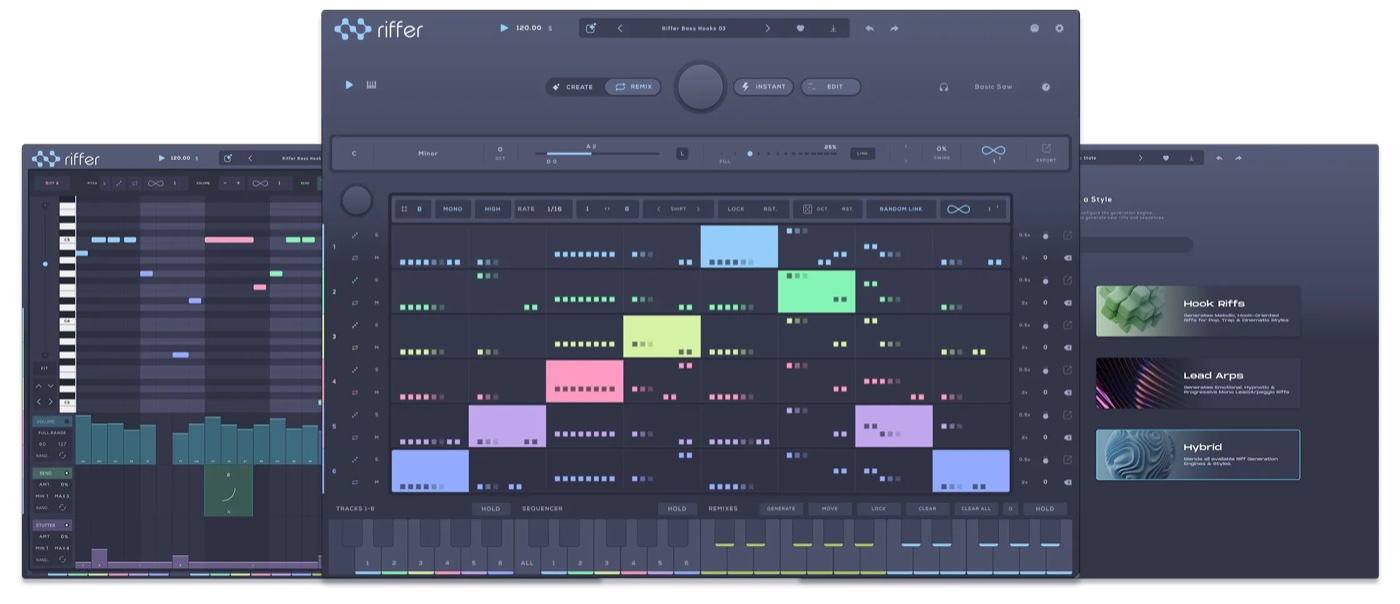Click the heart favorite icon beside preset name

pyautogui.click(x=800, y=28)
